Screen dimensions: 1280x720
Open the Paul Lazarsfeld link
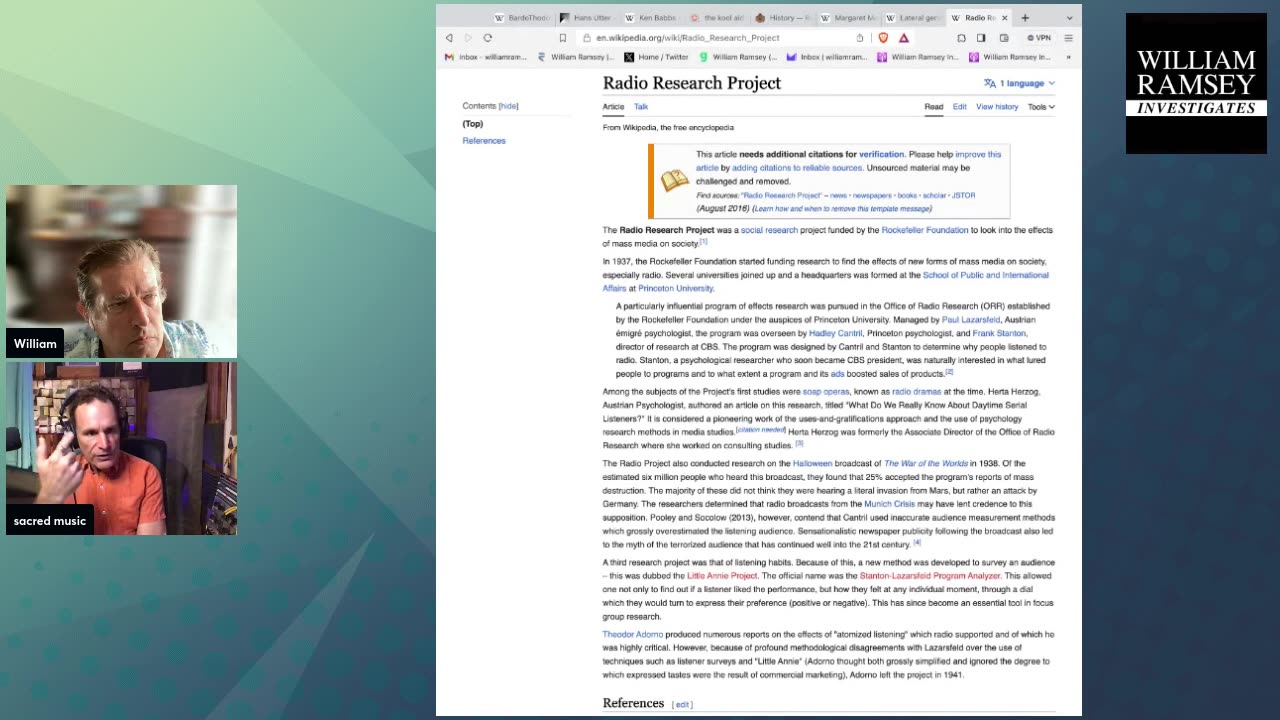pos(971,320)
